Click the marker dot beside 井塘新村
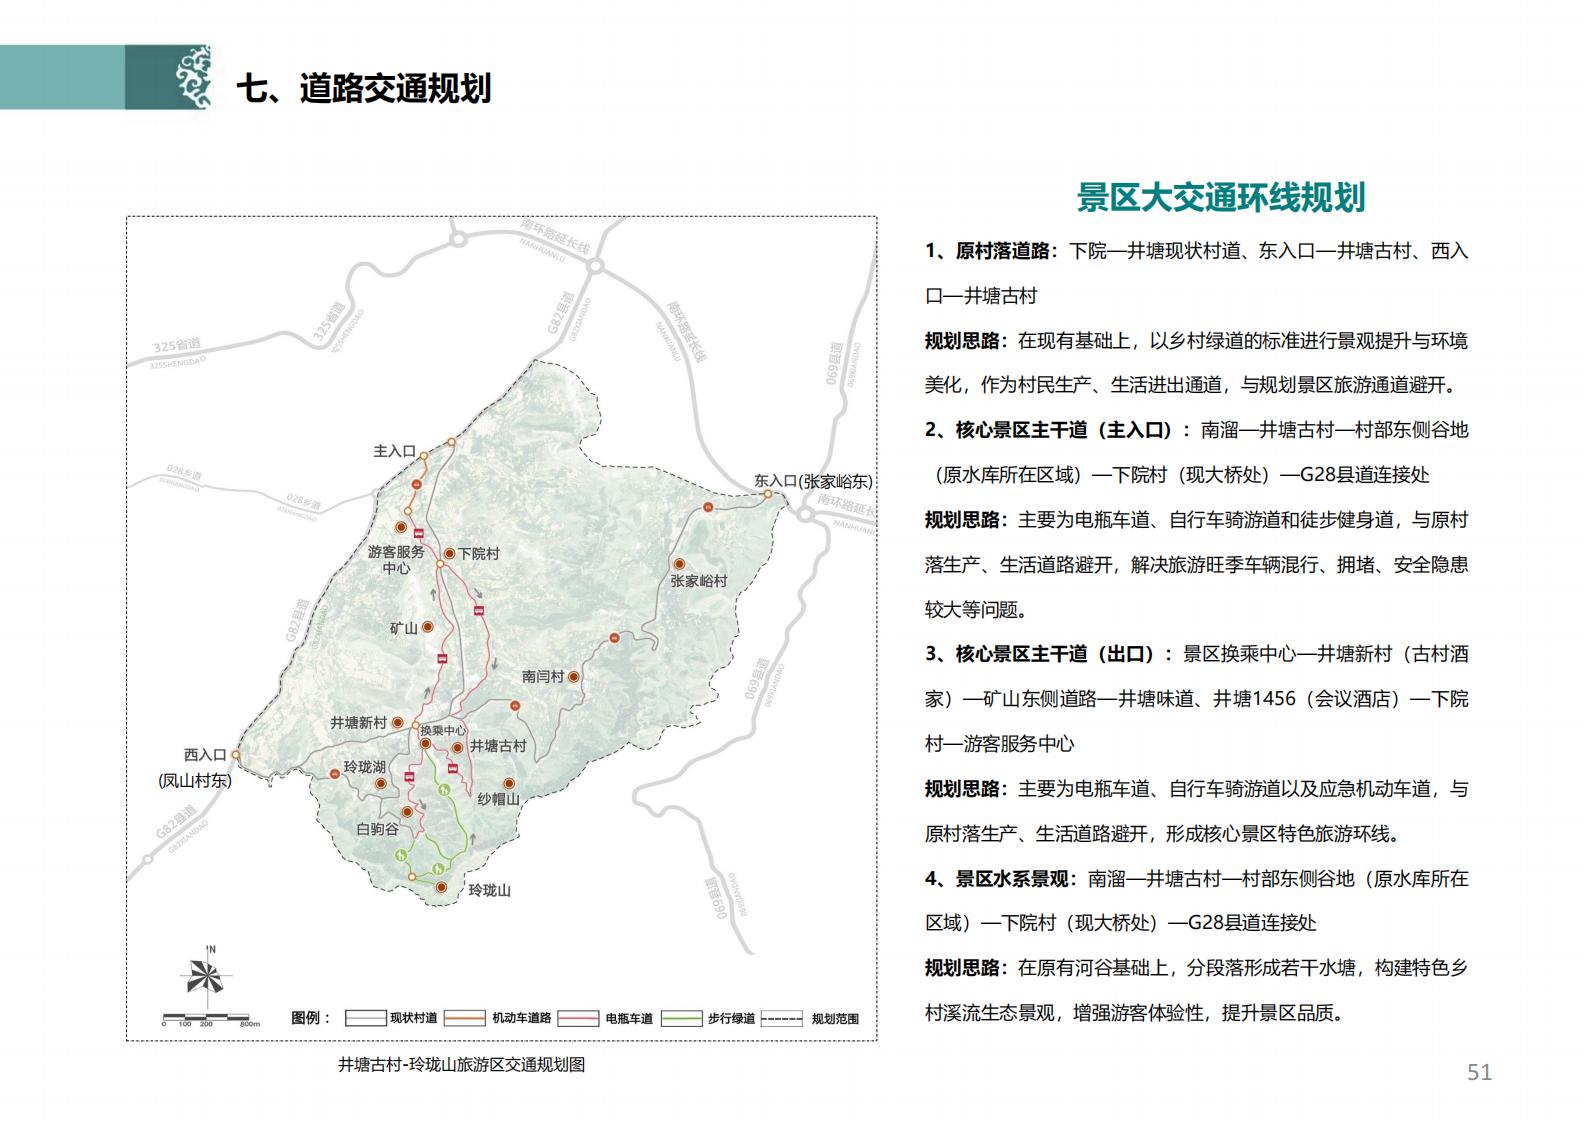The height and width of the screenshot is (1123, 1588). 397,723
